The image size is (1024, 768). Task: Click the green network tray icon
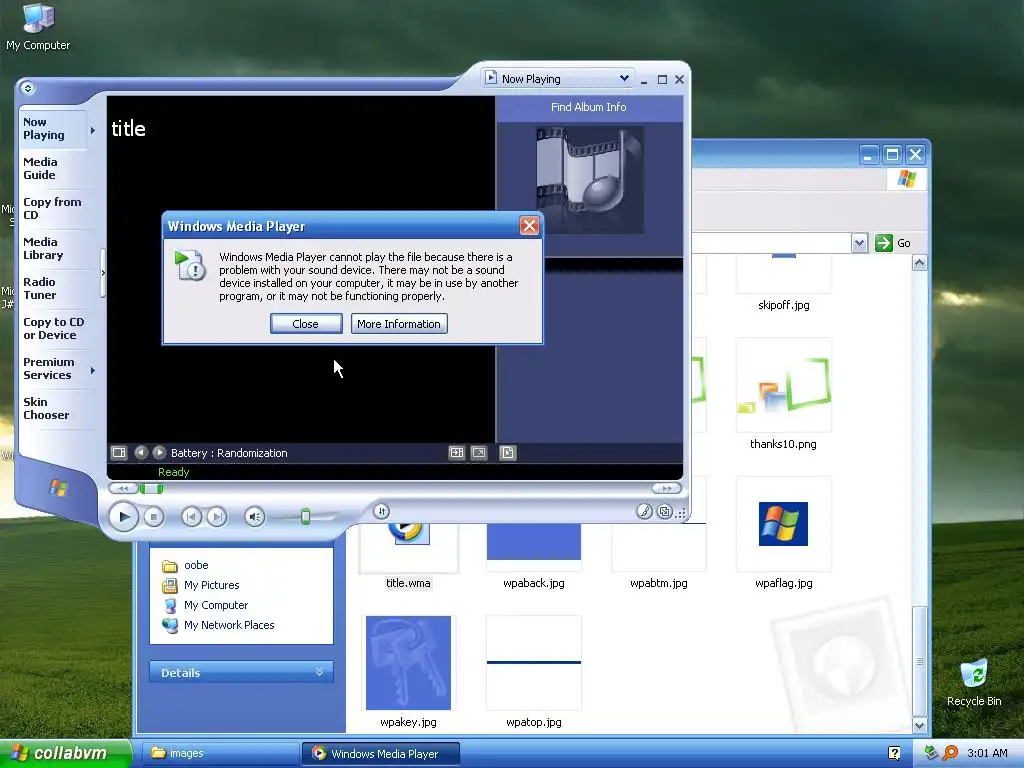[x=931, y=753]
